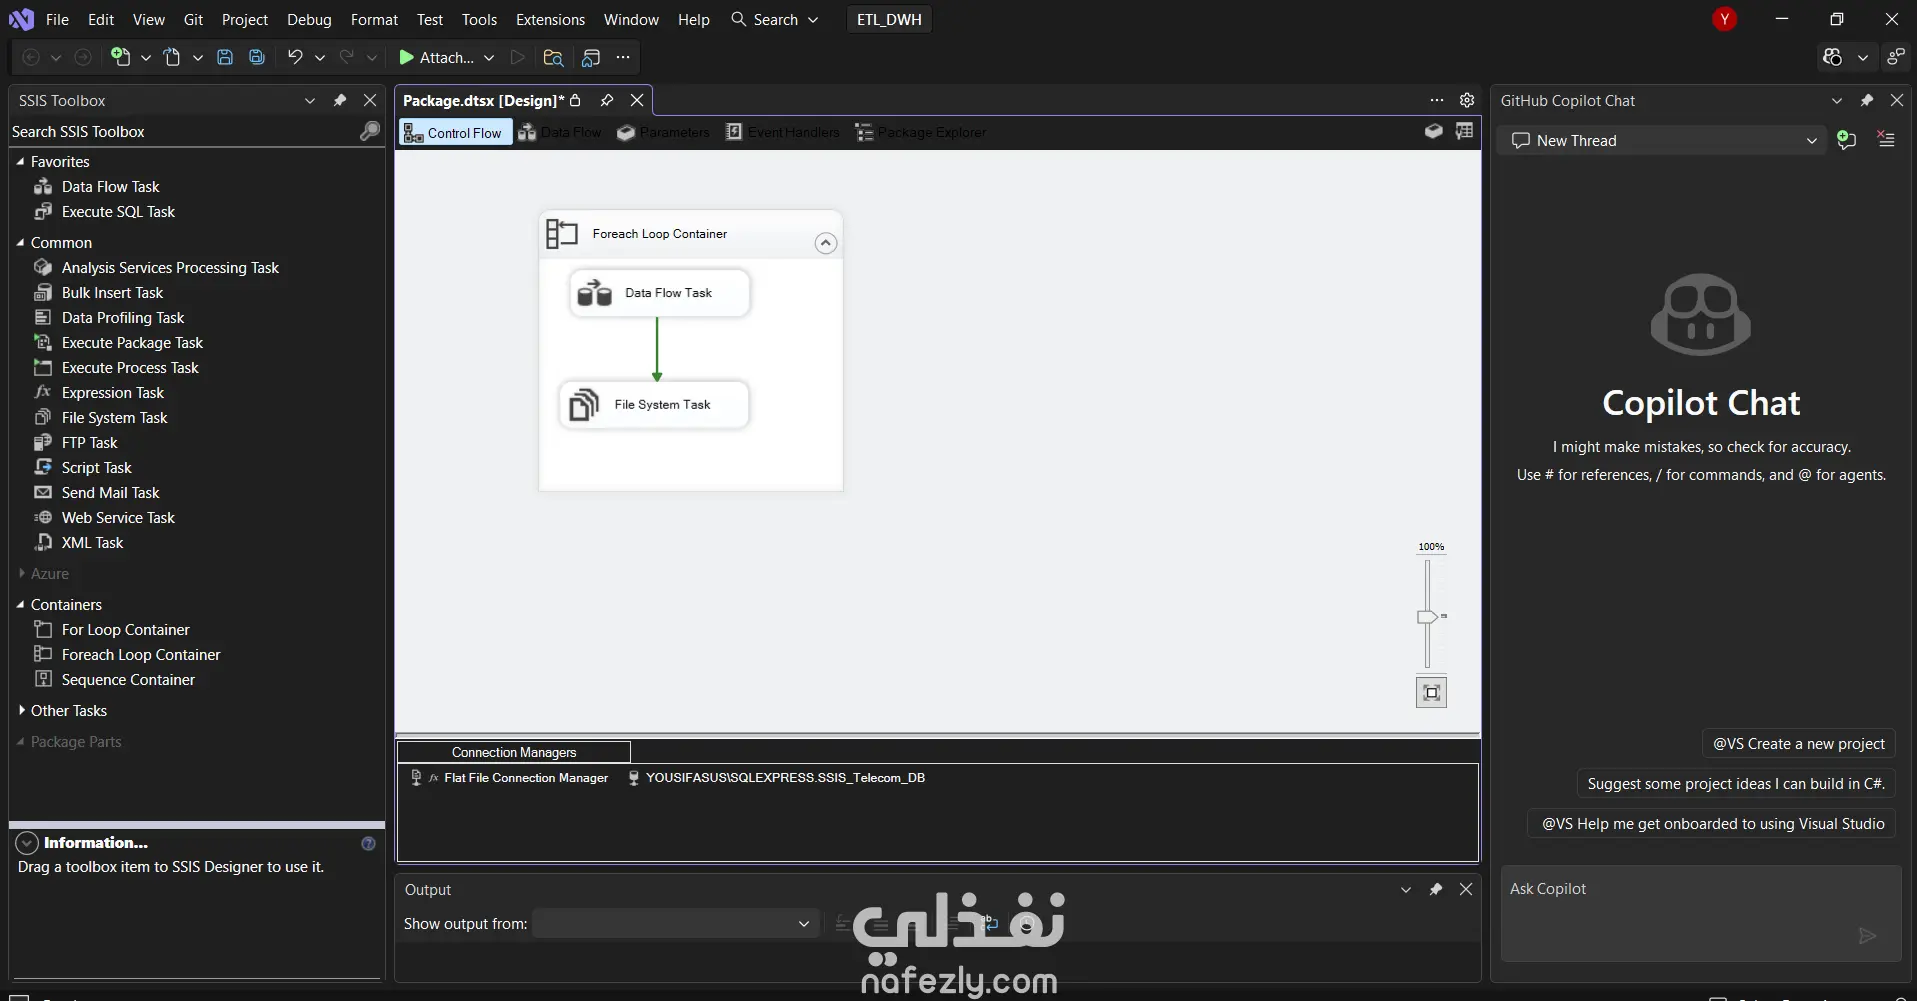
Task: Click Save All toolbar icon
Action: tap(257, 57)
